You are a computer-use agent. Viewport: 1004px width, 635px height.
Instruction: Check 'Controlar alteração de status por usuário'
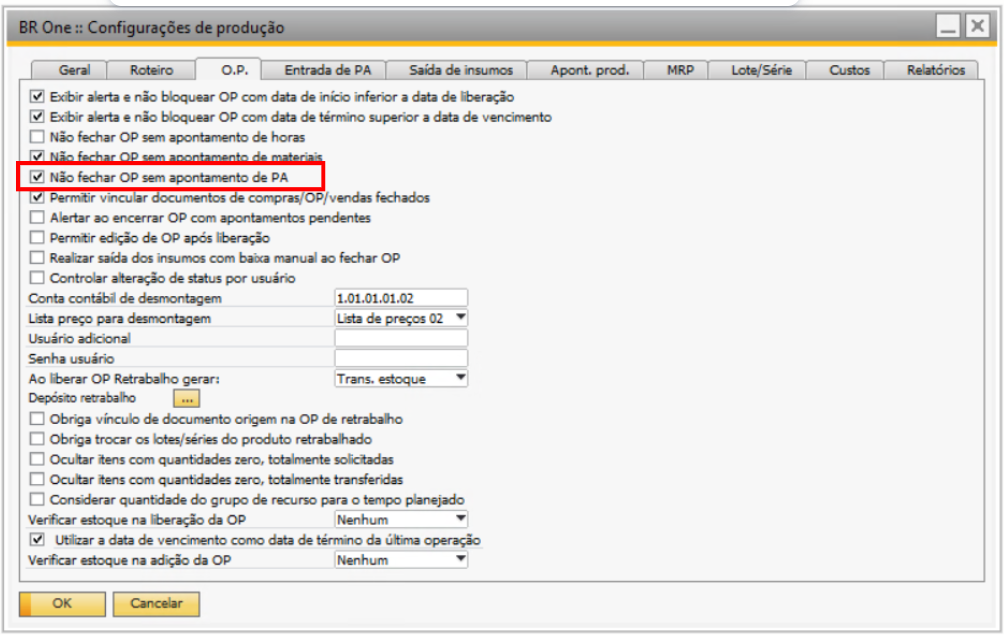coord(38,277)
